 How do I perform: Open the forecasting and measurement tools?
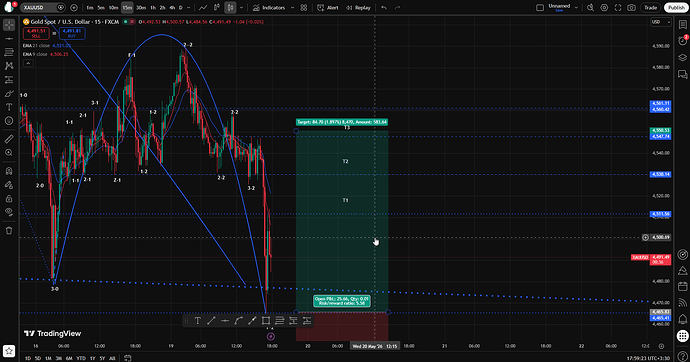point(9,80)
